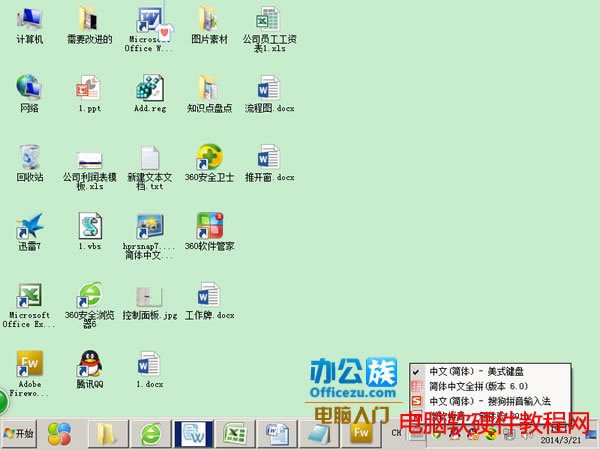Click the CH language indicator
This screenshot has width=600, height=450.
coord(396,433)
